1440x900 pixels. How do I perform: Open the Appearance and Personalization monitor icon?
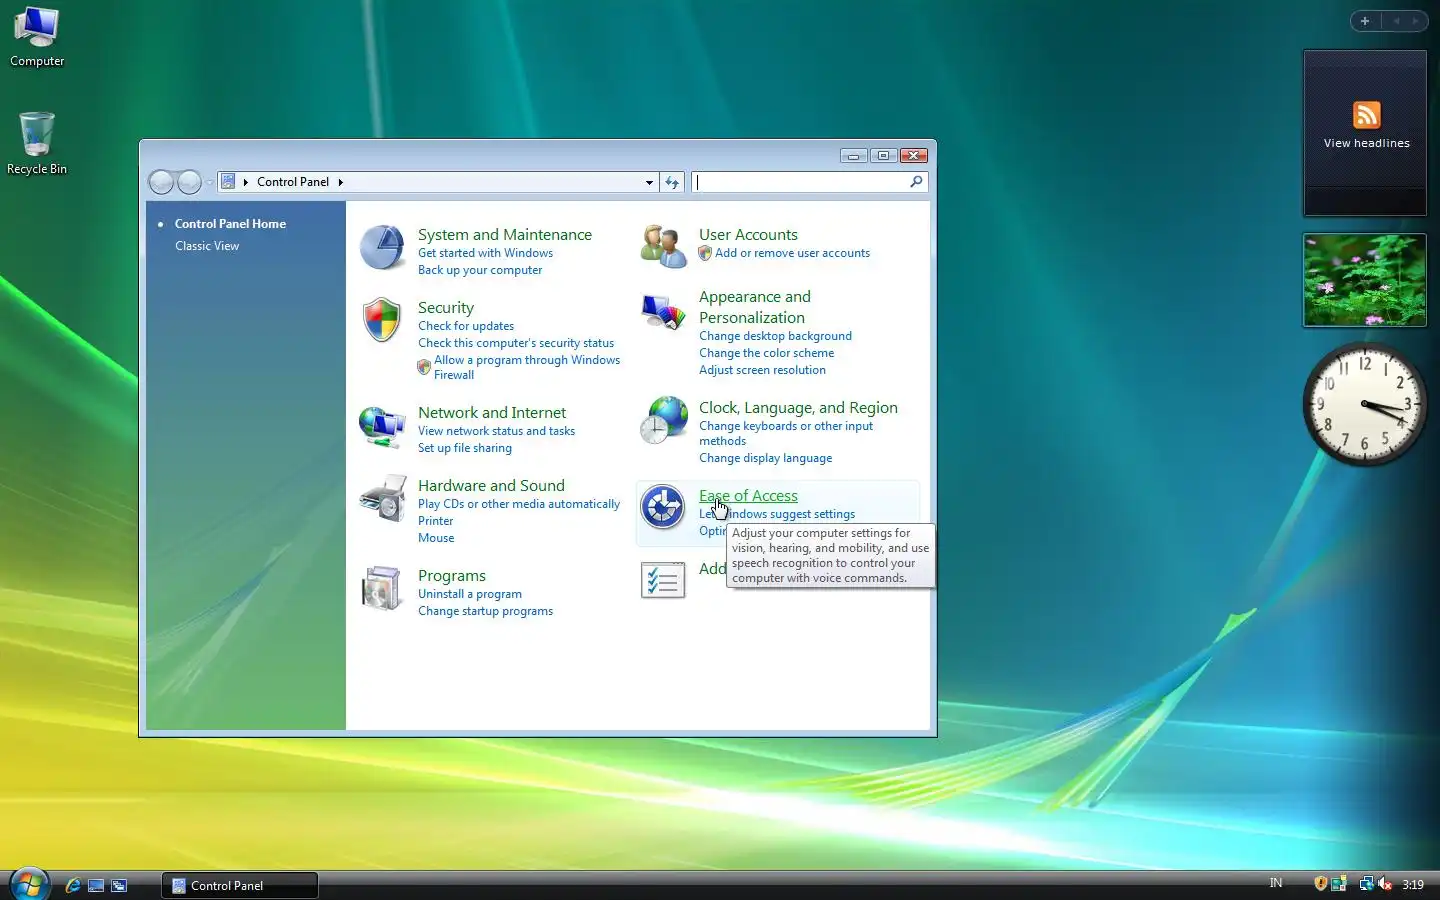tap(663, 312)
